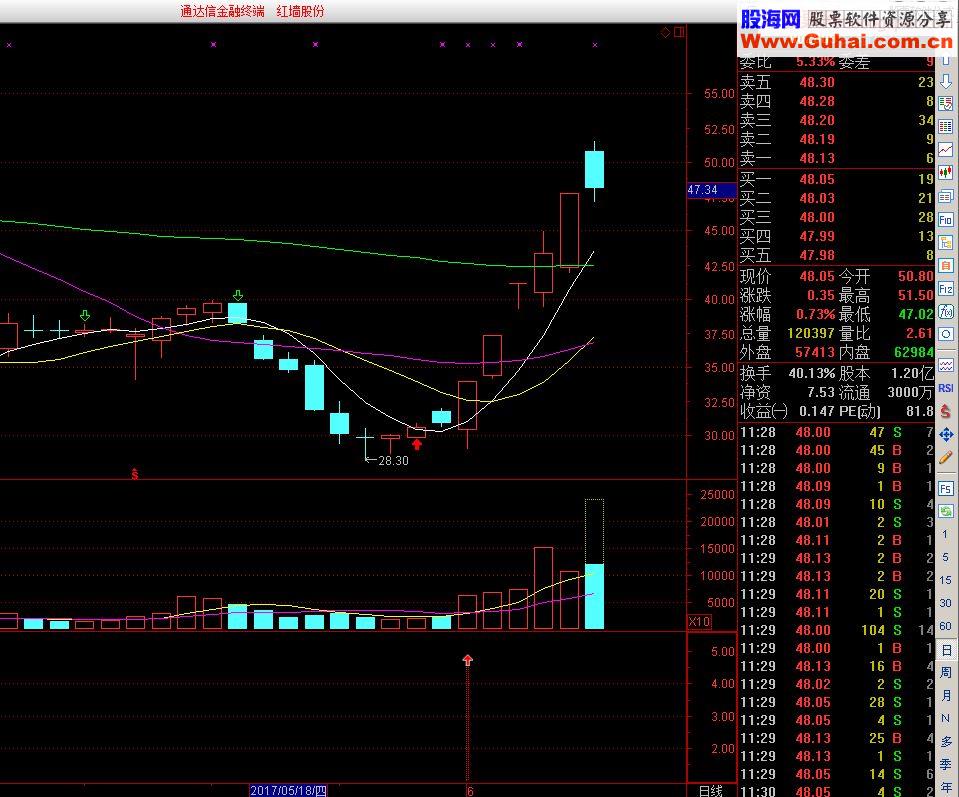
Task: Click the X10 volume multiplier label
Action: [699, 622]
